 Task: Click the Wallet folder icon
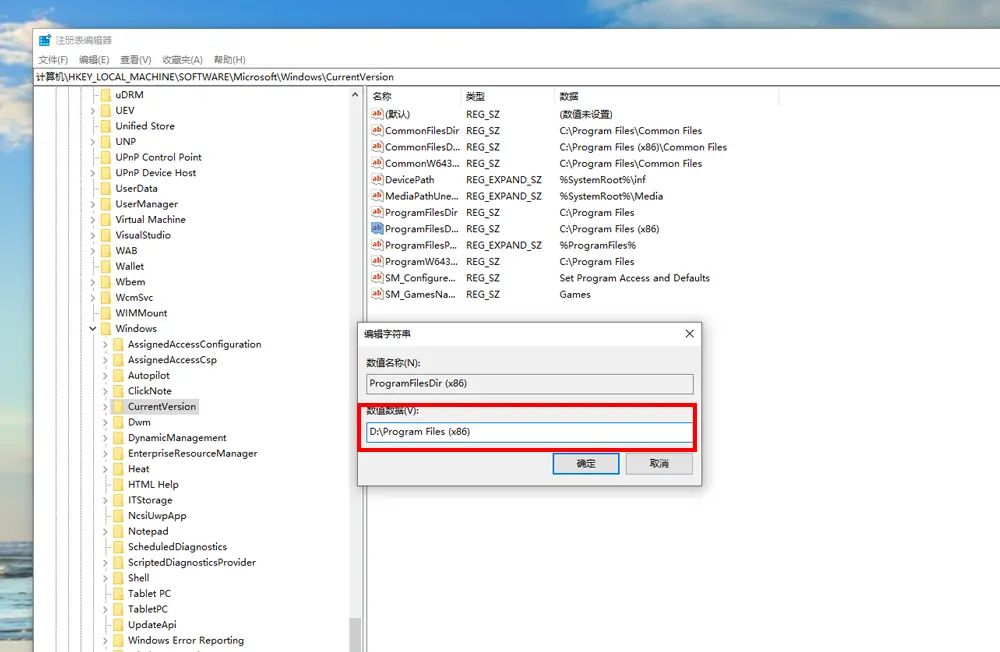pyautogui.click(x=106, y=266)
